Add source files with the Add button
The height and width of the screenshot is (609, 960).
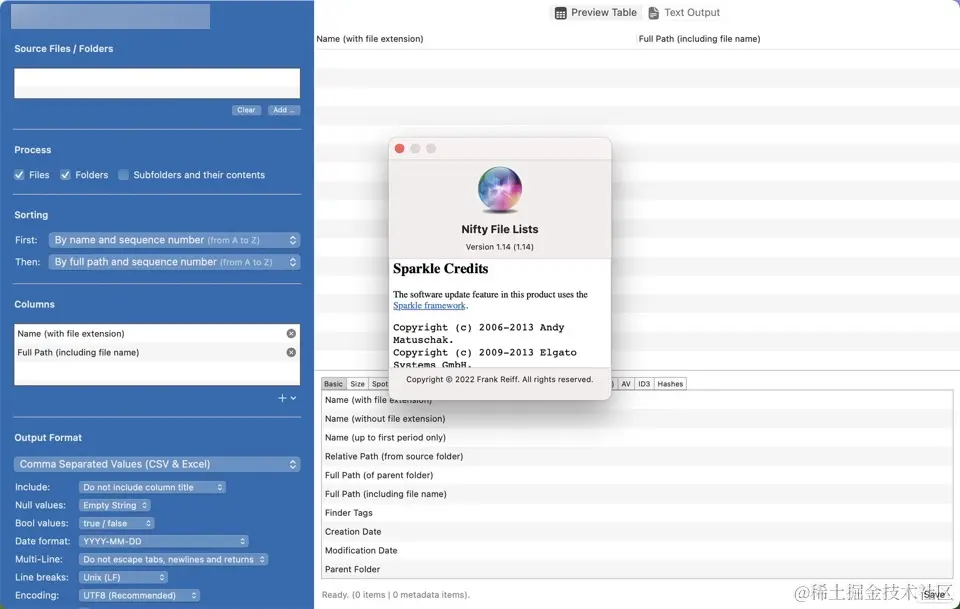pos(283,110)
